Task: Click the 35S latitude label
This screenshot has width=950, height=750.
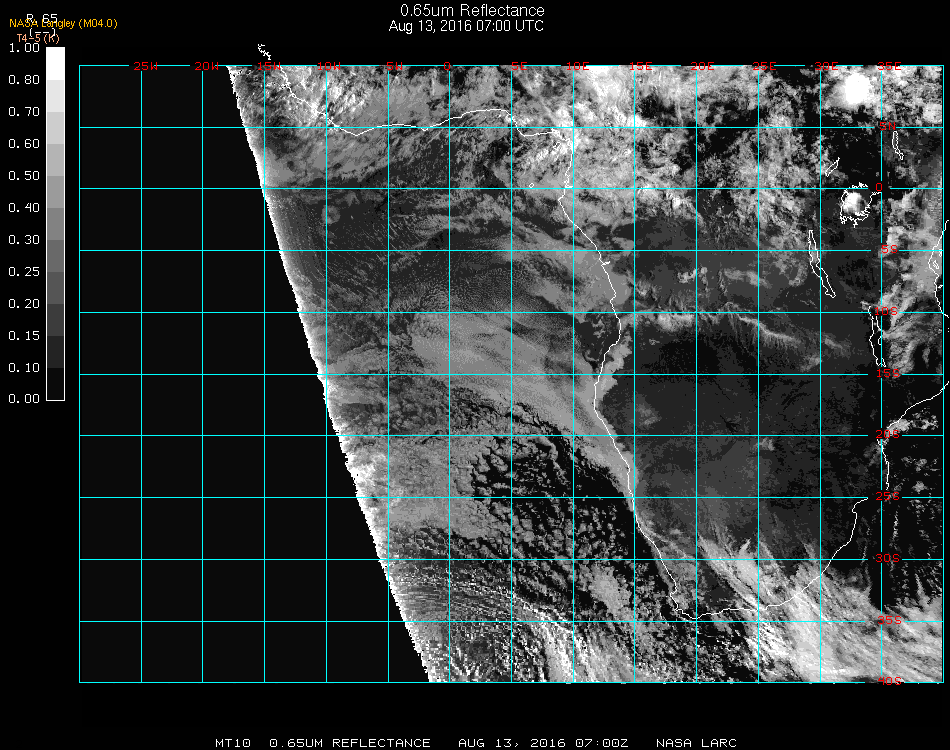Action: click(x=889, y=620)
